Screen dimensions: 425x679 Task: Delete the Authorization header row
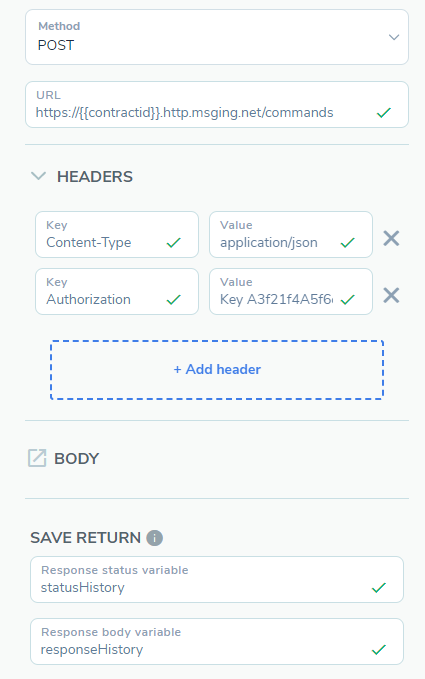391,295
